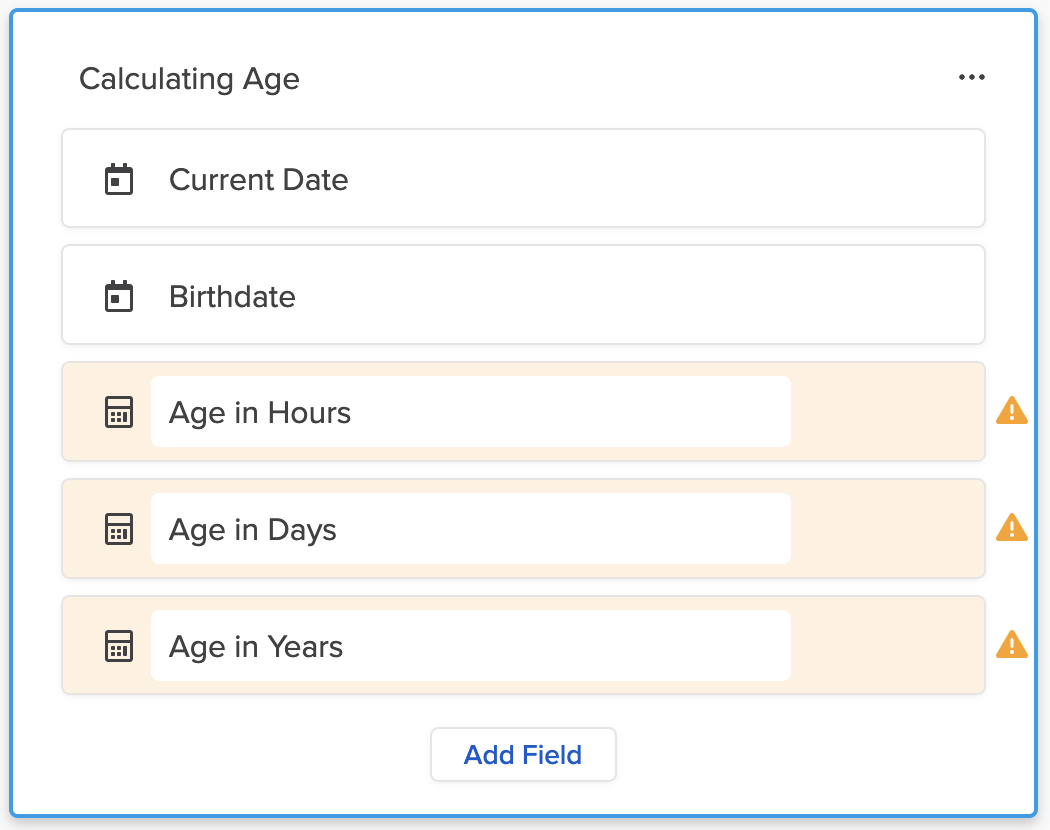This screenshot has height=830, width=1050.
Task: Select the calculator icon for Age in Hours
Action: (119, 412)
